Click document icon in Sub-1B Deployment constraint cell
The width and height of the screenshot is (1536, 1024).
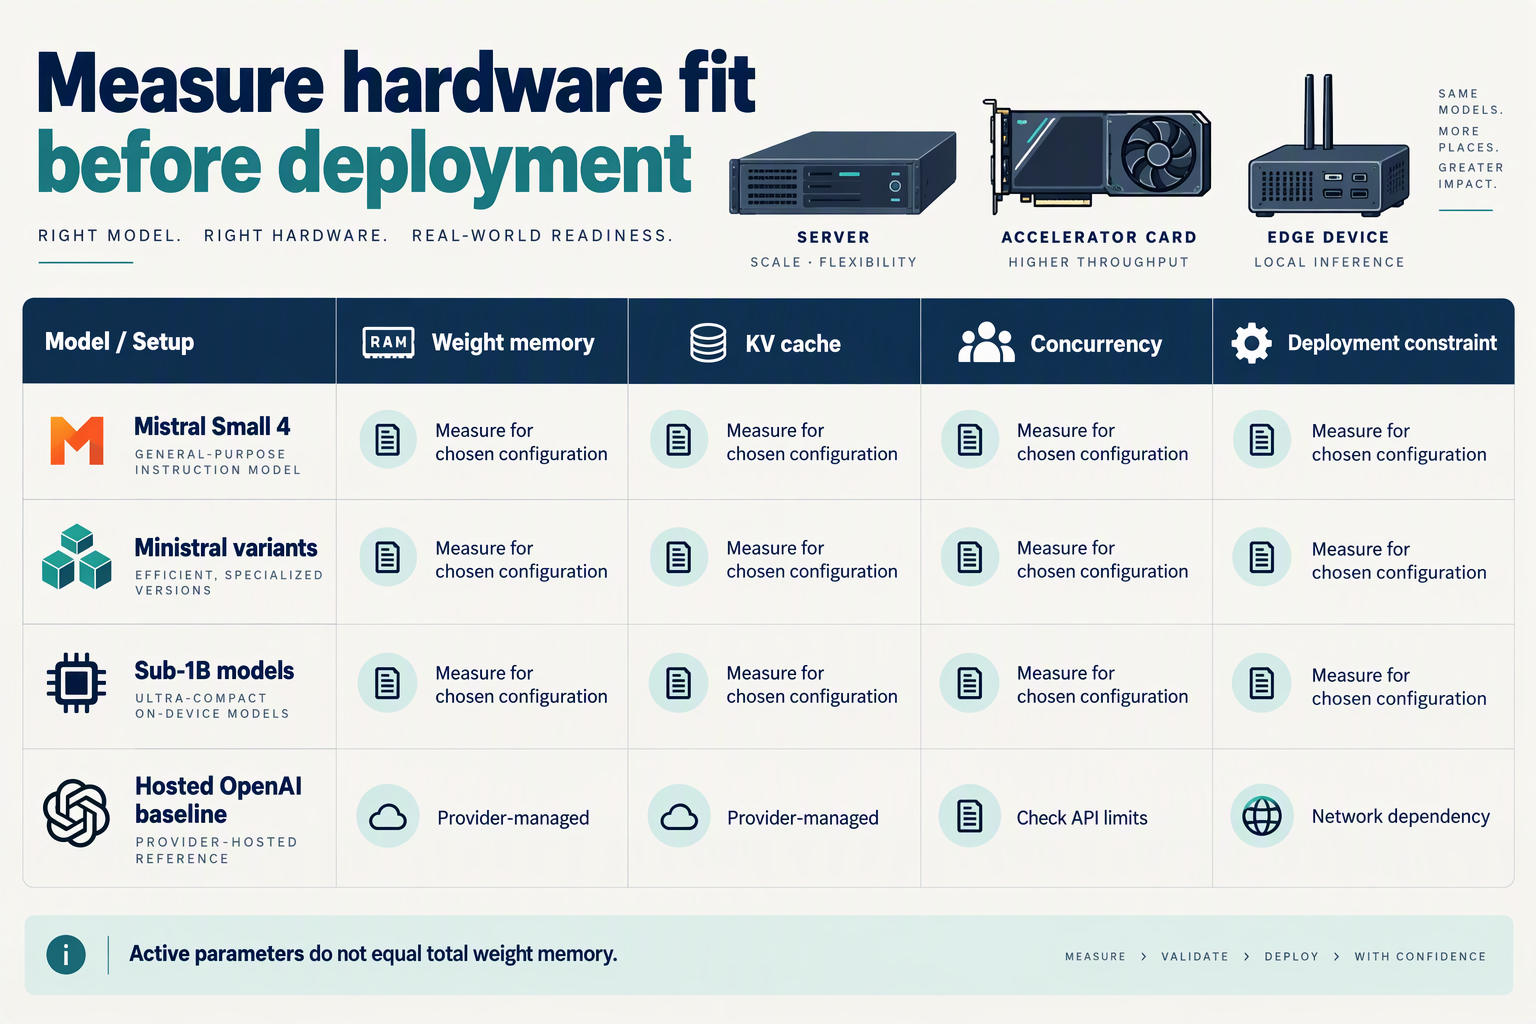(x=1262, y=684)
